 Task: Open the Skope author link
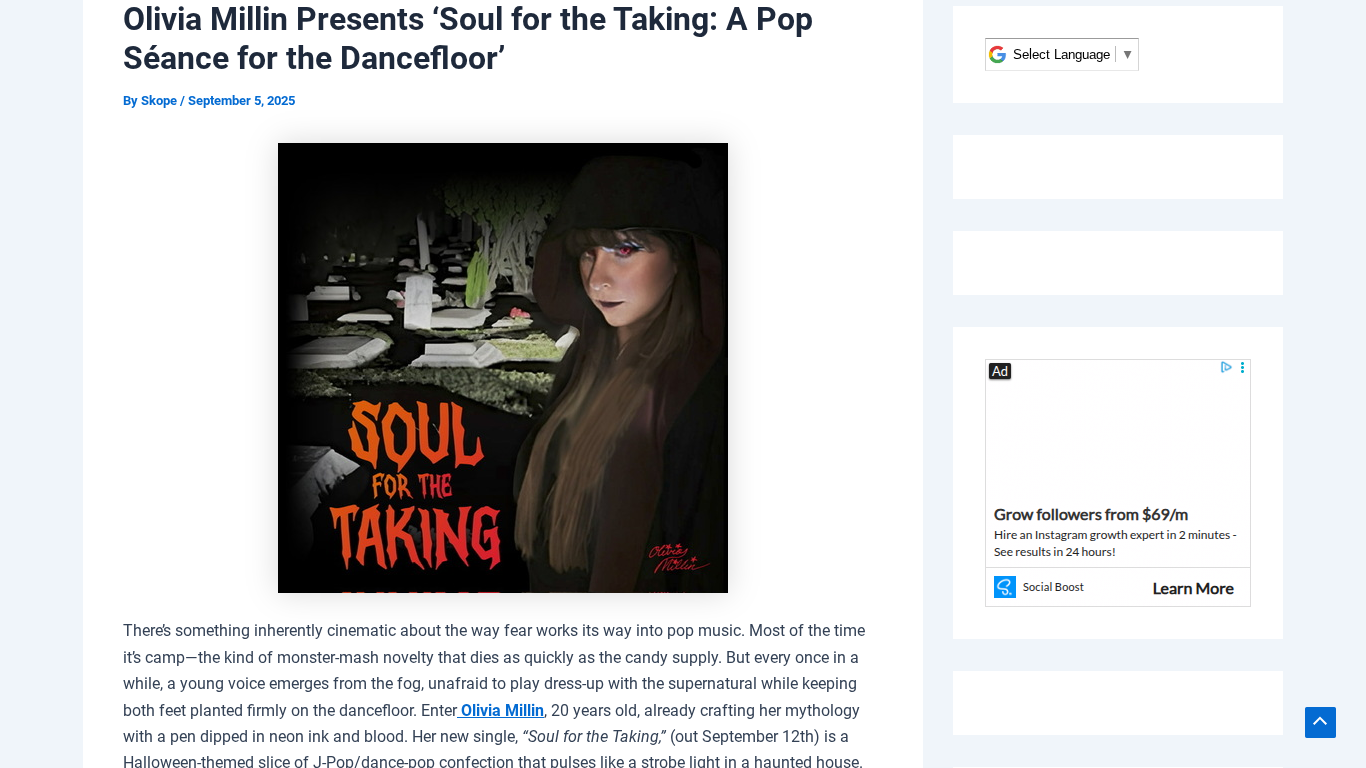159,101
